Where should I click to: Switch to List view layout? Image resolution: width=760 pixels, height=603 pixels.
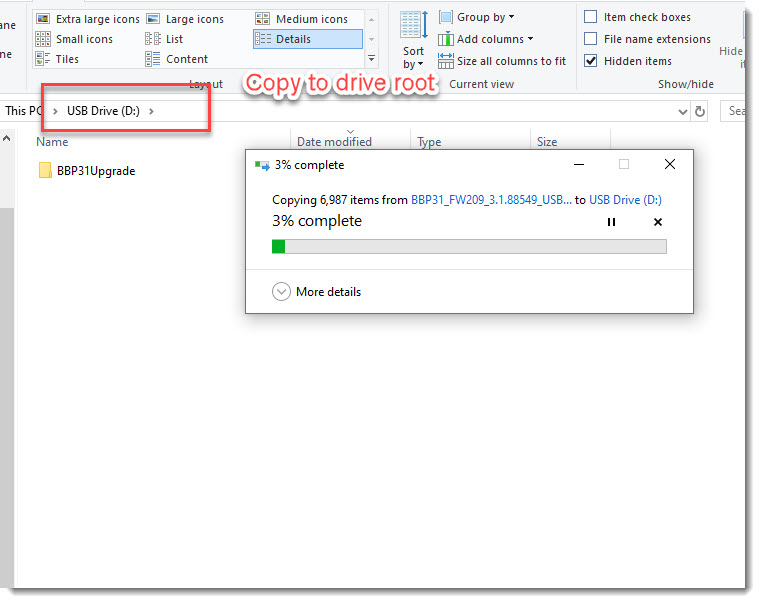point(165,39)
